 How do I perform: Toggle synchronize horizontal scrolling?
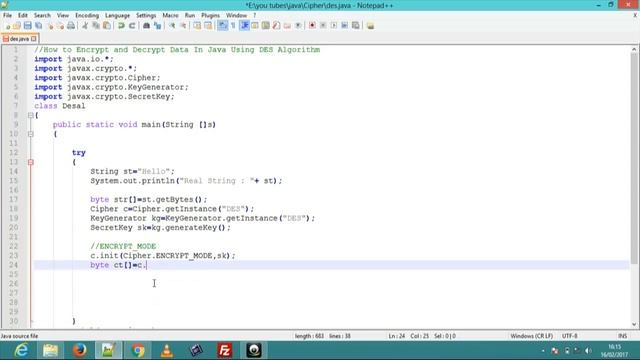208,26
